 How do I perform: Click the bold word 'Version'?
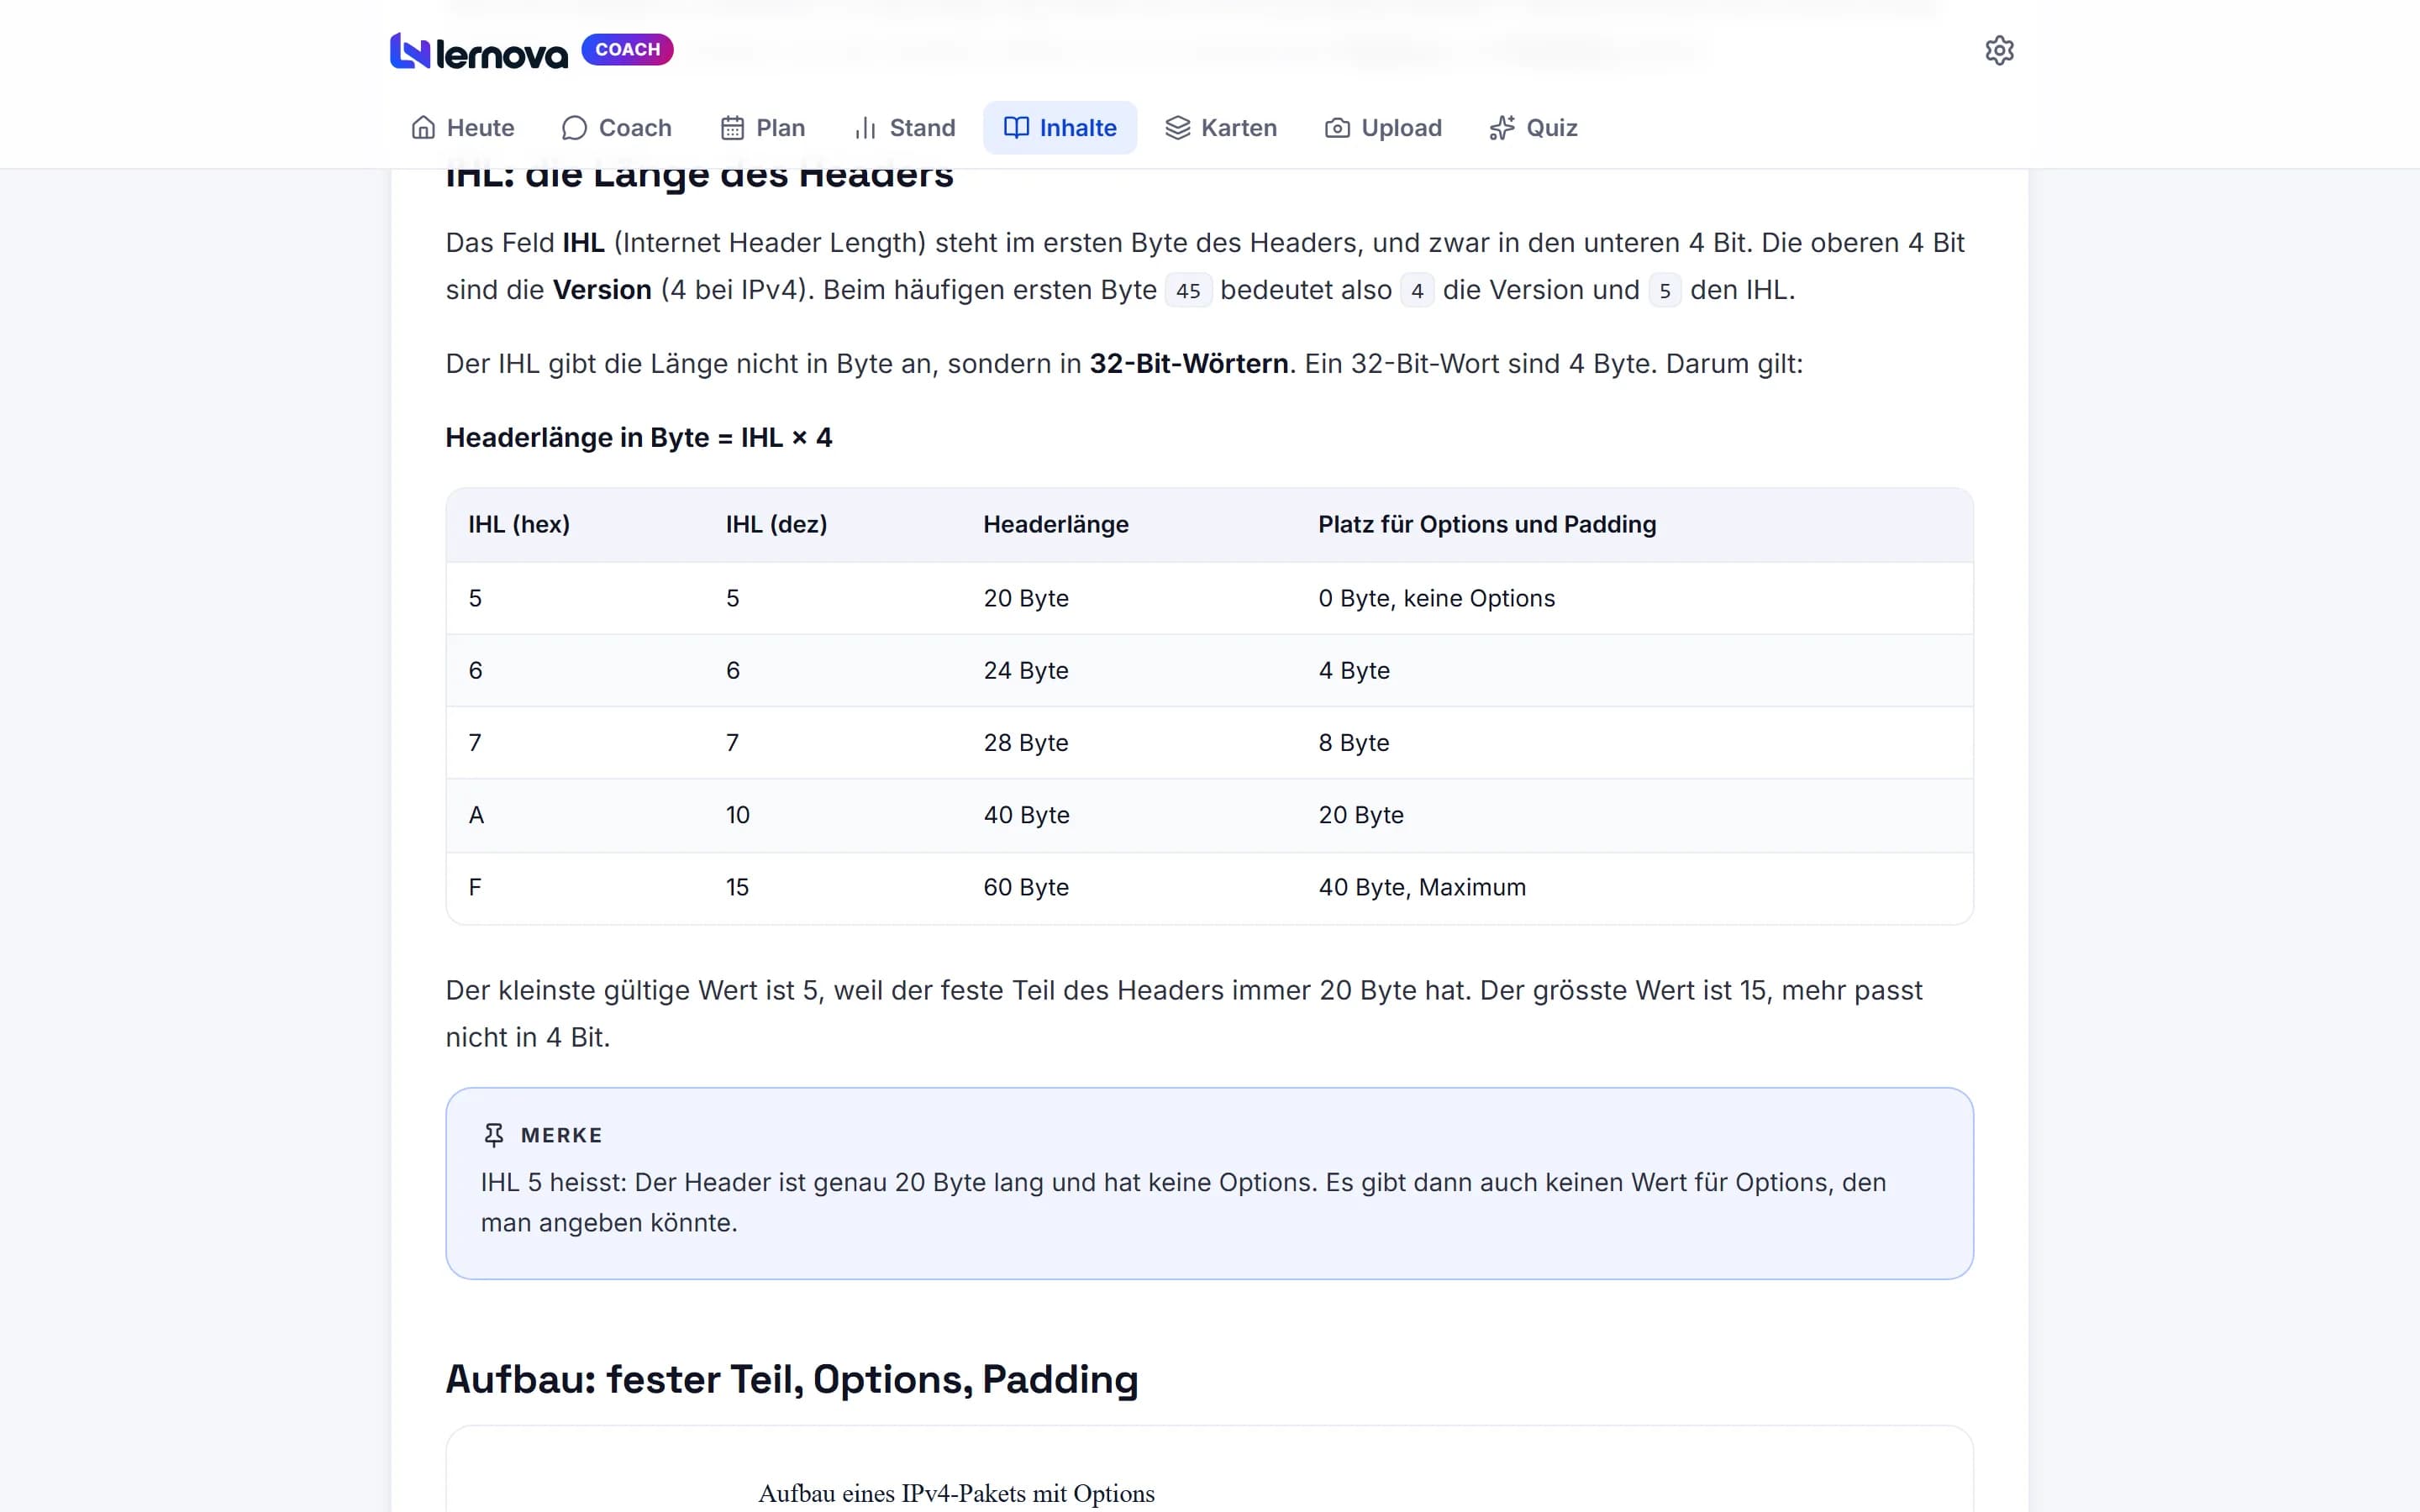602,289
